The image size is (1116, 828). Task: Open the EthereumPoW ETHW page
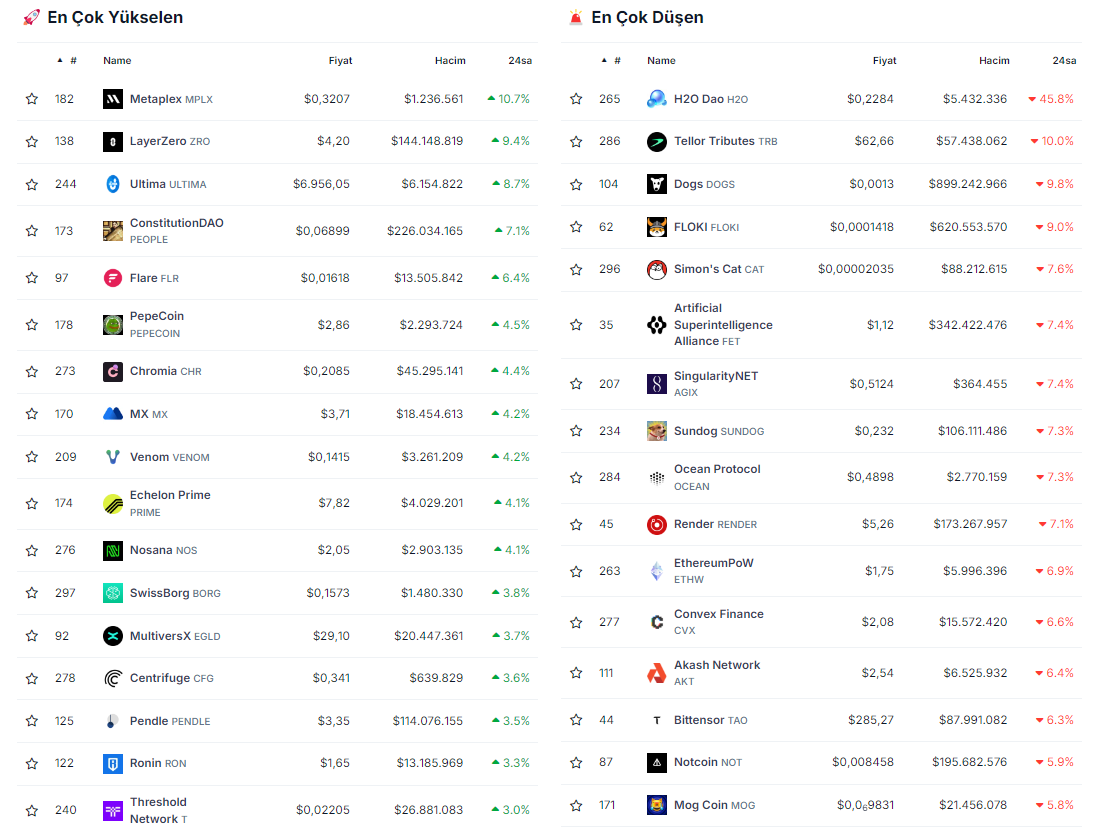[x=714, y=571]
